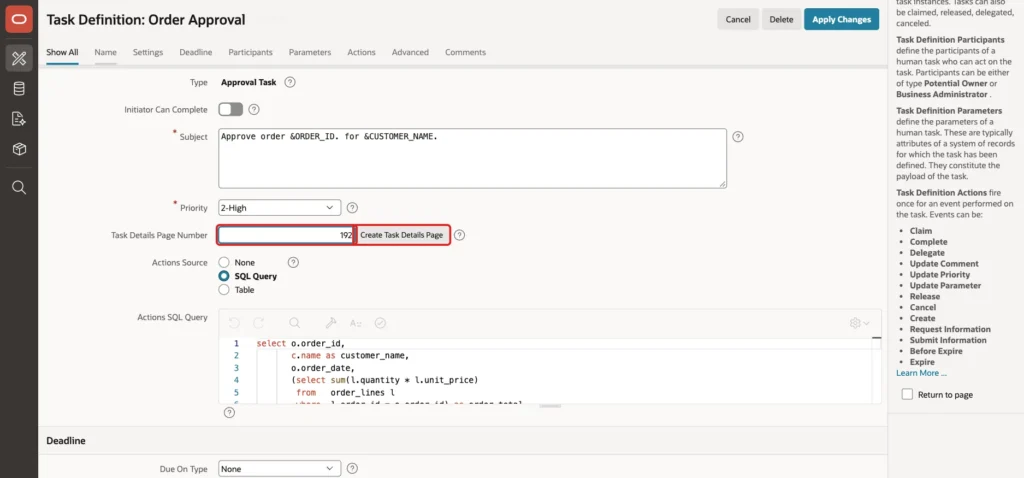
Task: Switch to the Deadline tab
Action: (x=196, y=52)
